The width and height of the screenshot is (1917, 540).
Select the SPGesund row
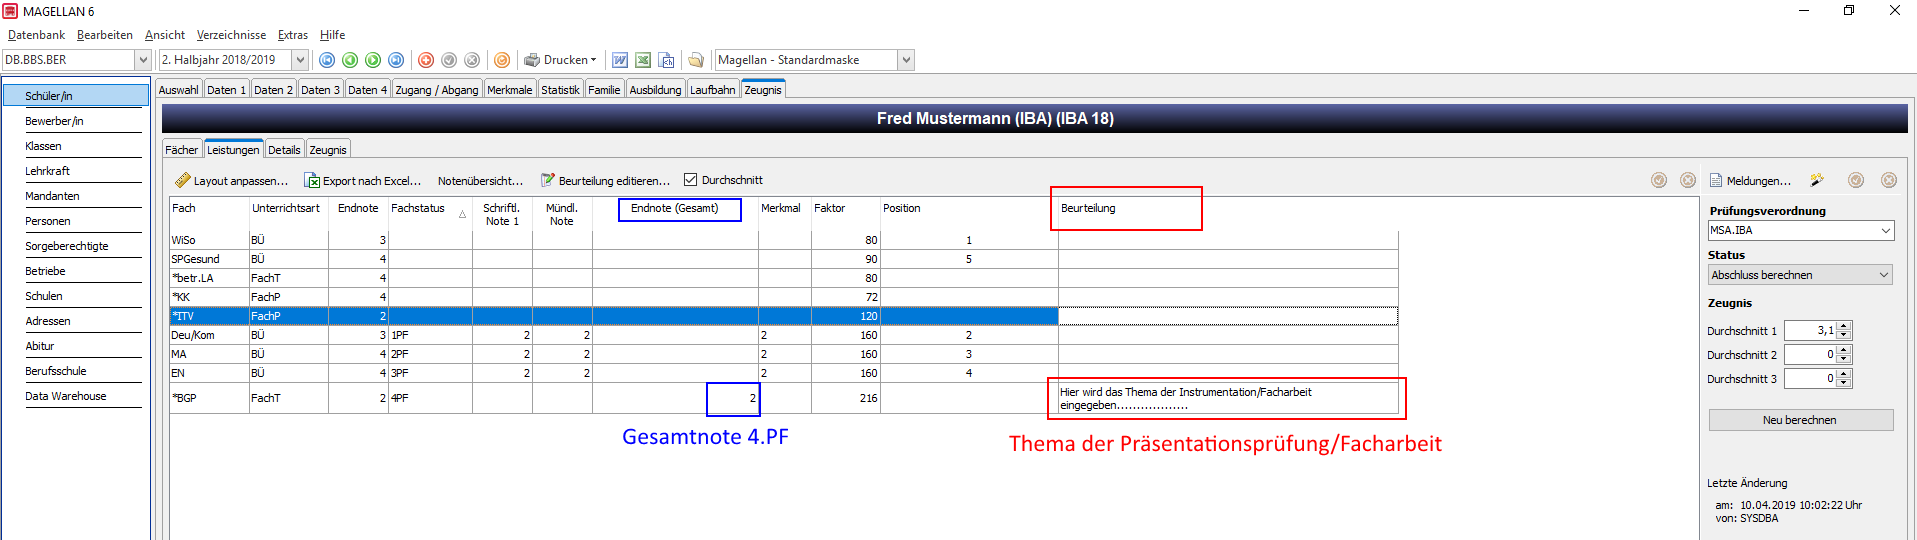[784, 259]
